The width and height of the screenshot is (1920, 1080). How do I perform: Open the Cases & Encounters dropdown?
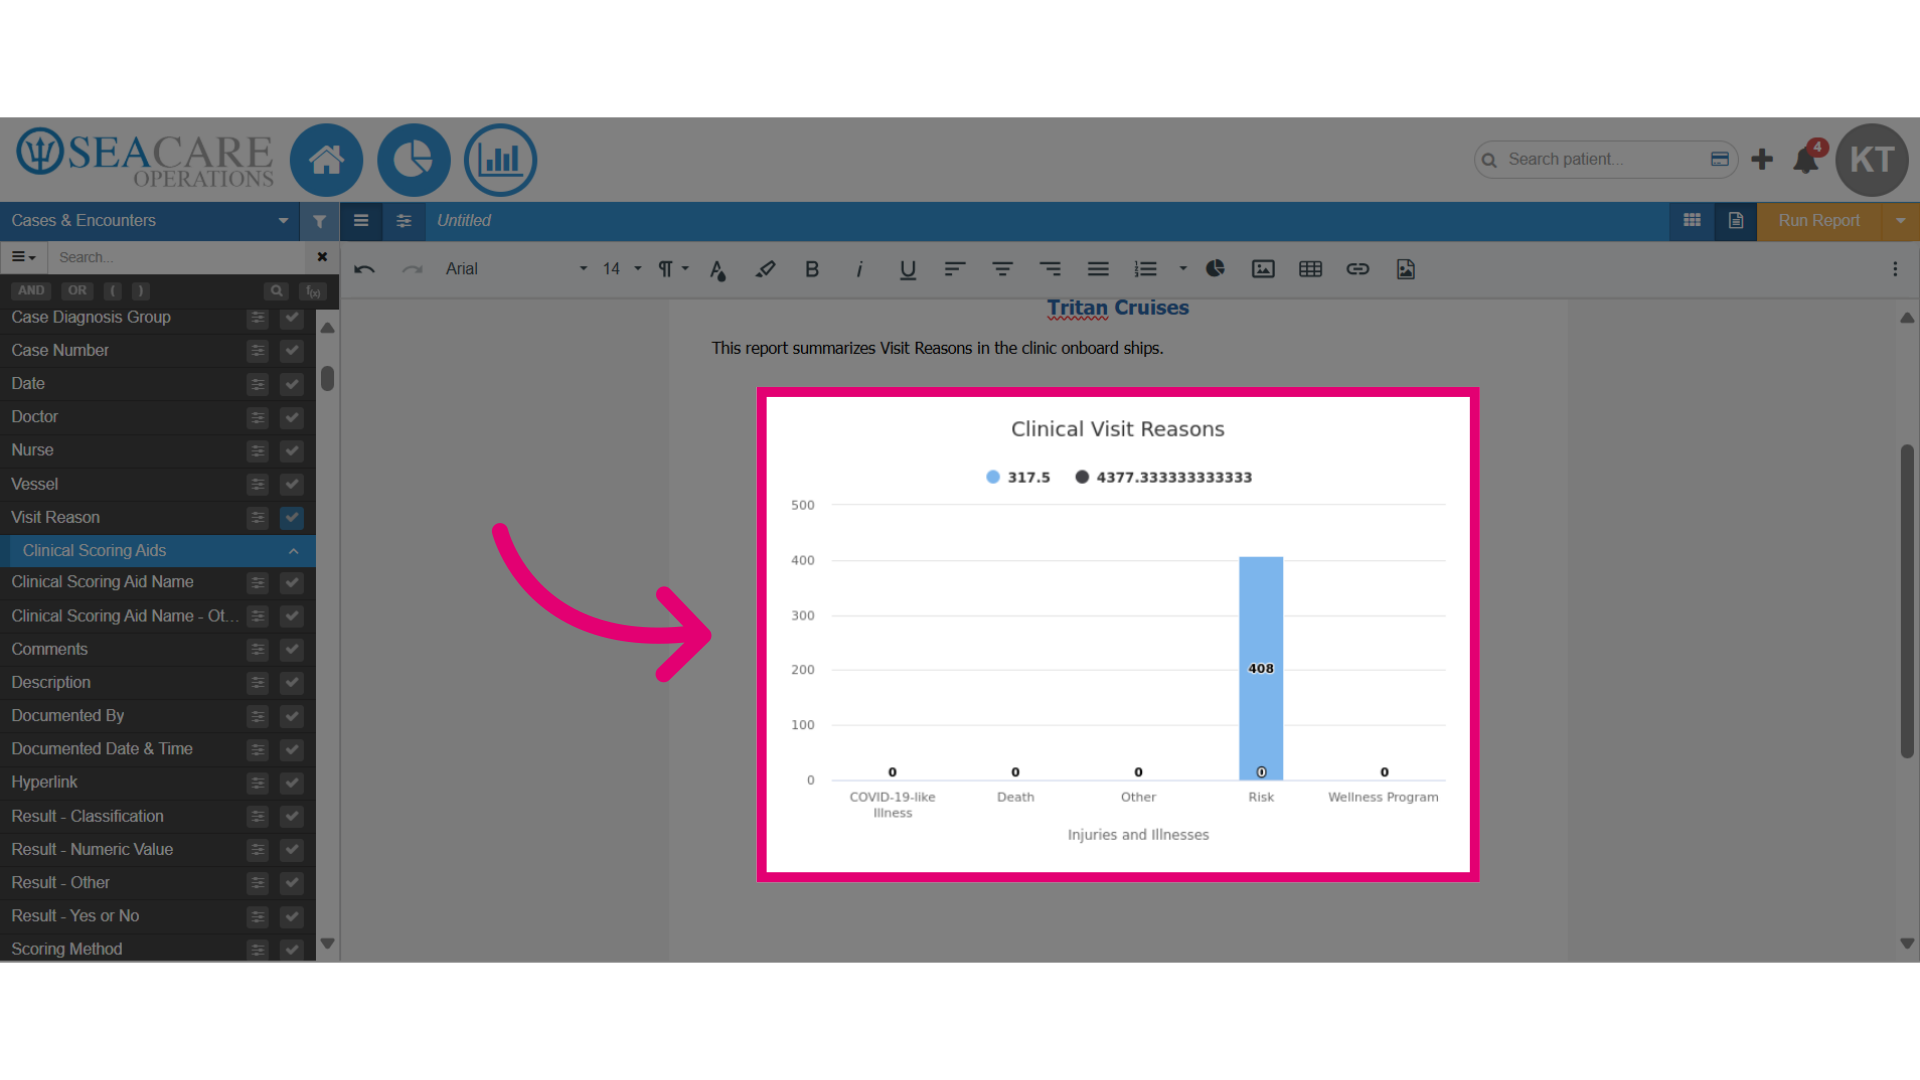150,221
